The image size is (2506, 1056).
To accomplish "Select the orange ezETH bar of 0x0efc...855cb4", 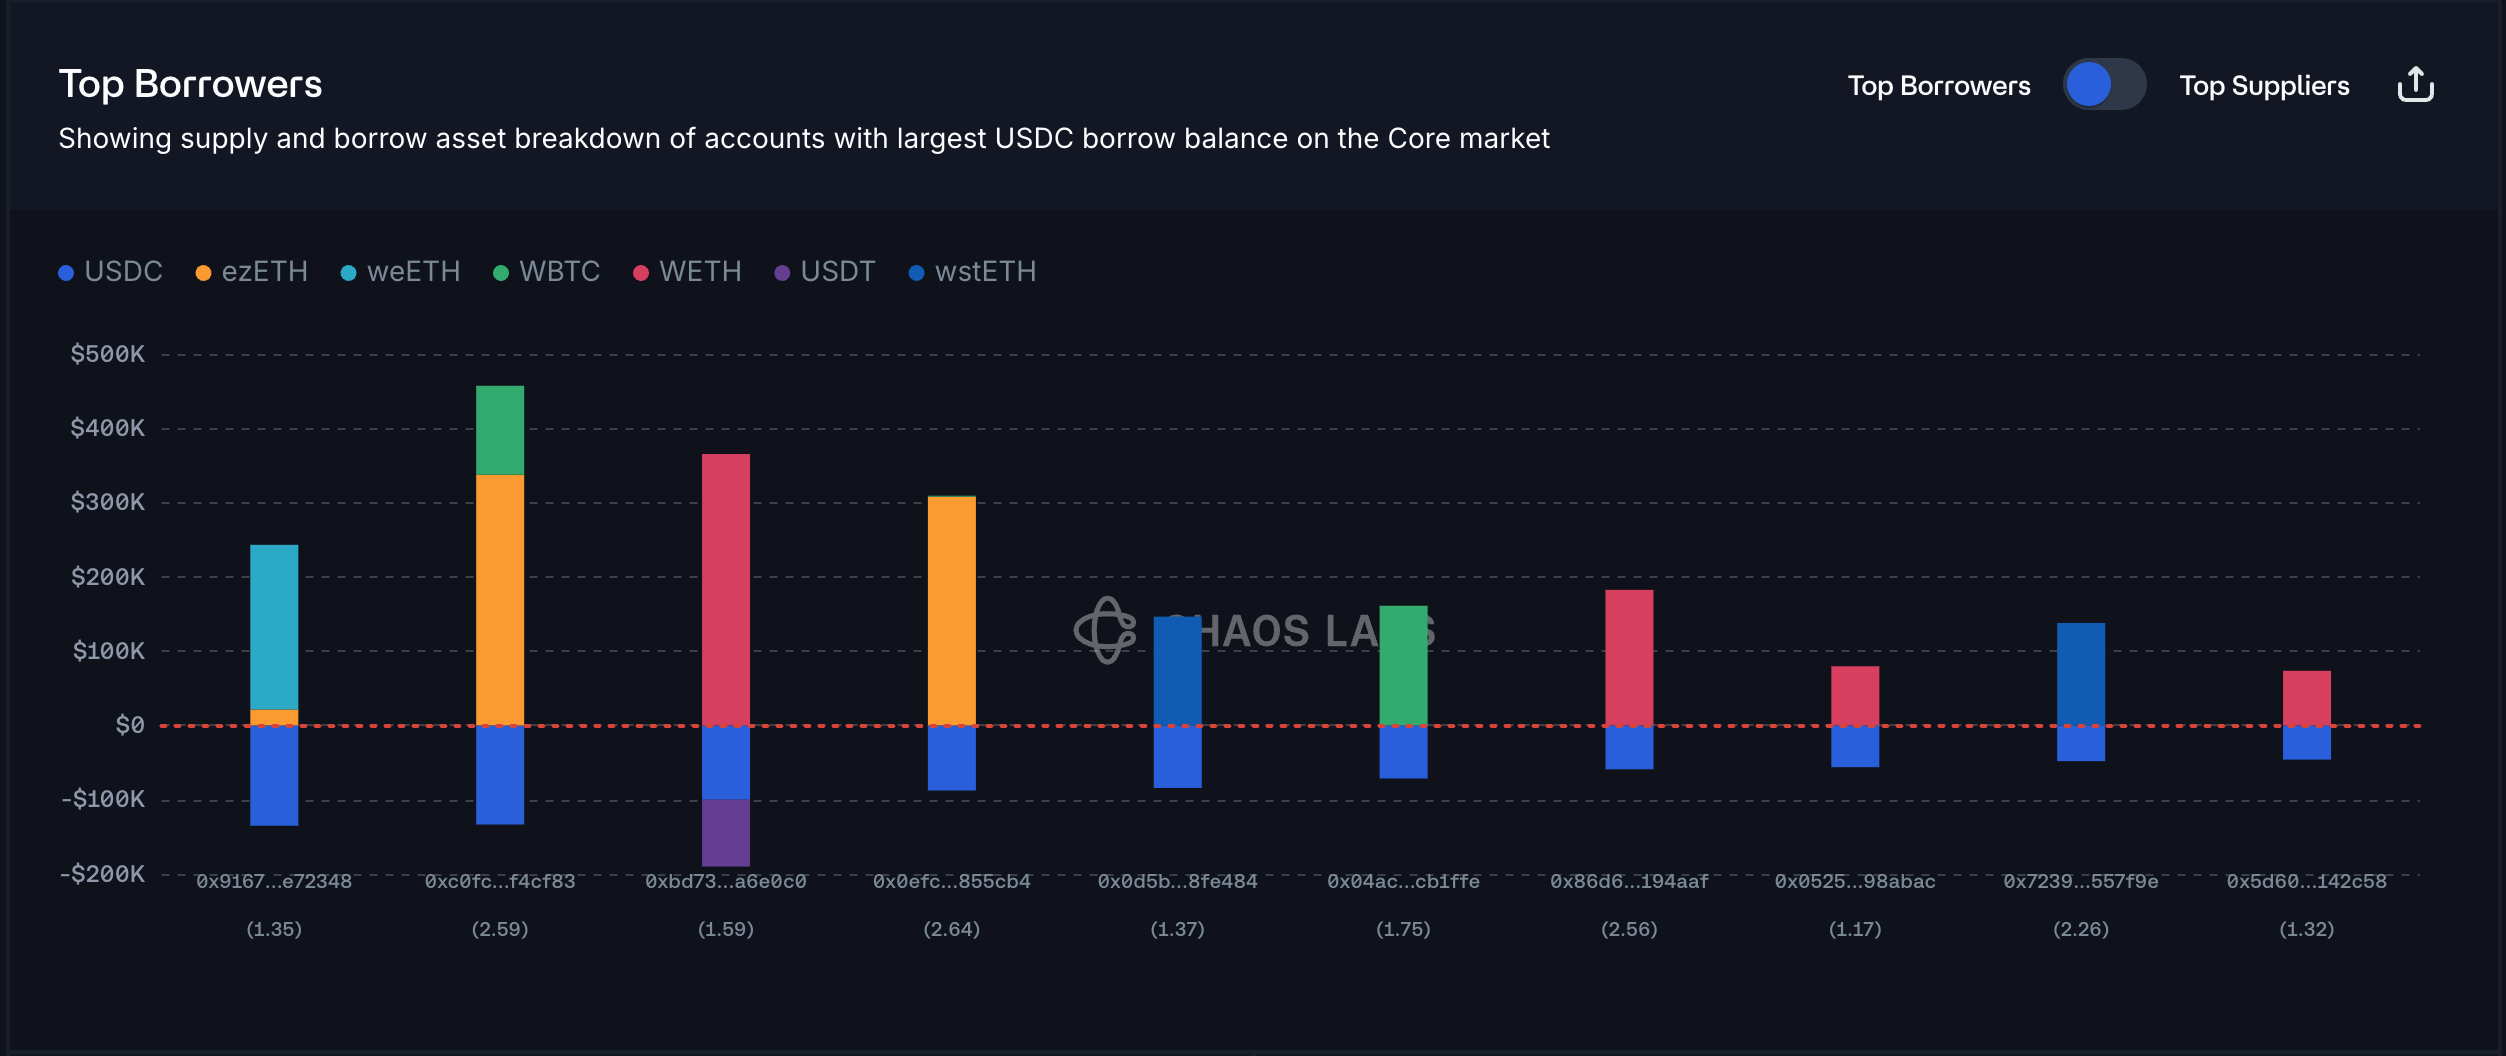I will coord(952,610).
